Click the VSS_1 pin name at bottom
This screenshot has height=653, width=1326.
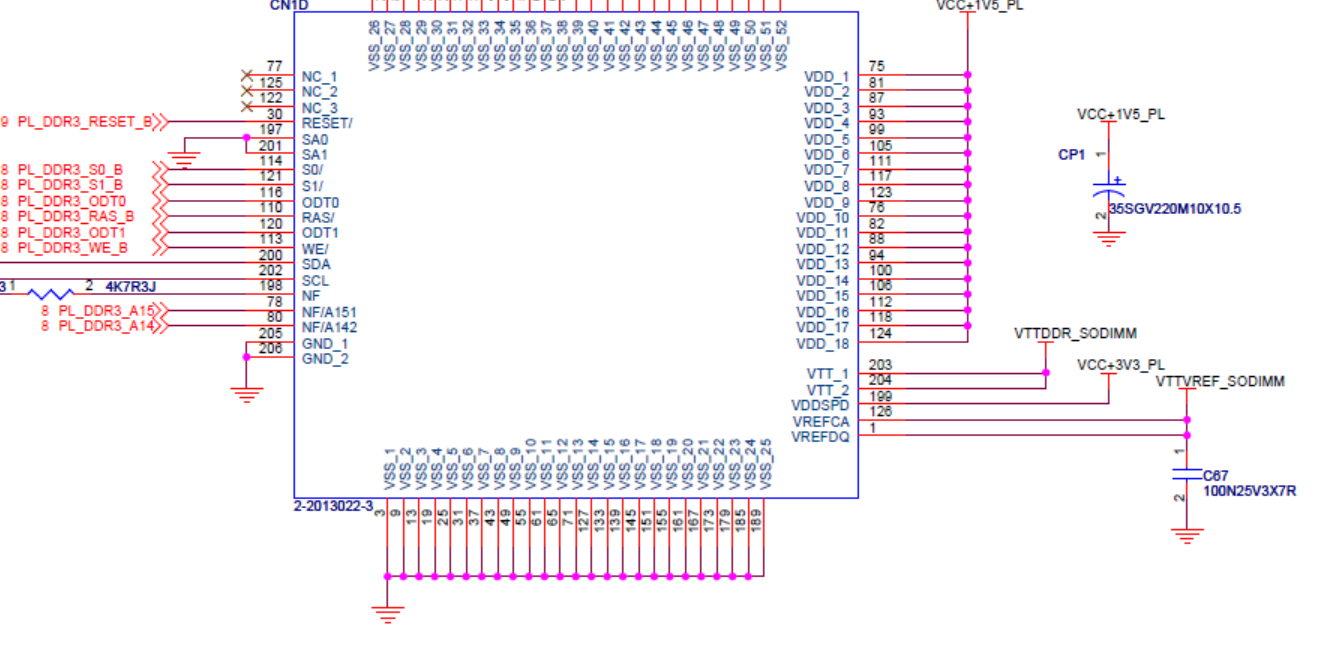coord(389,469)
